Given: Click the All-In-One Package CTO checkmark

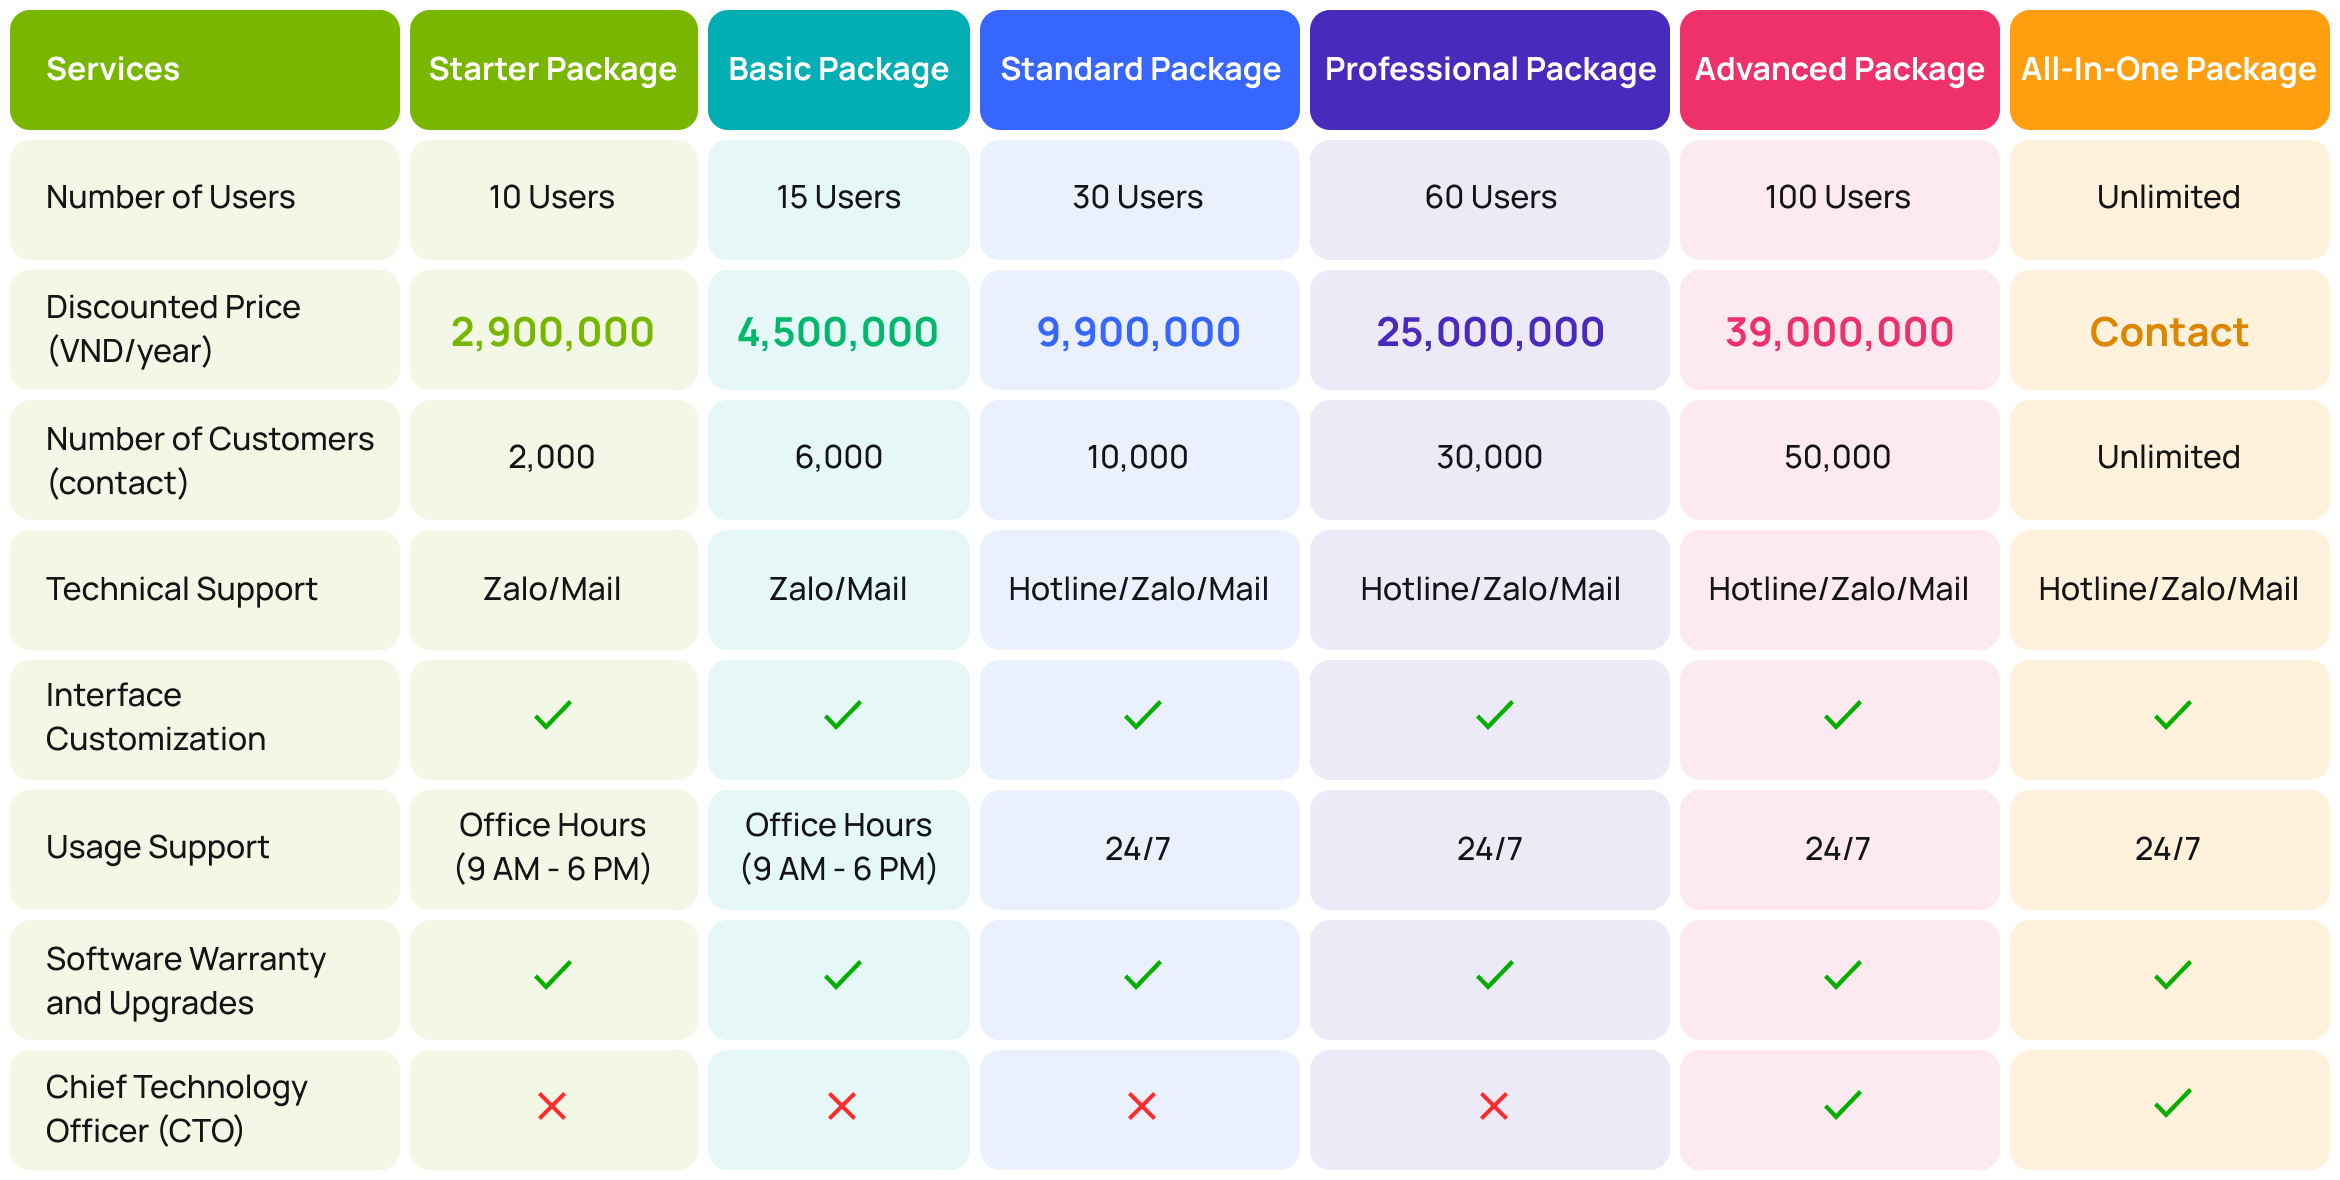Looking at the screenshot, I should (x=2172, y=1104).
